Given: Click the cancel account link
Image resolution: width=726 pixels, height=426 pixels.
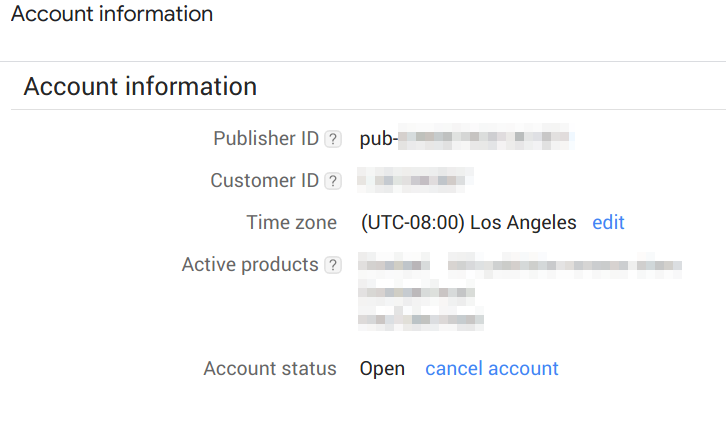Looking at the screenshot, I should [492, 369].
